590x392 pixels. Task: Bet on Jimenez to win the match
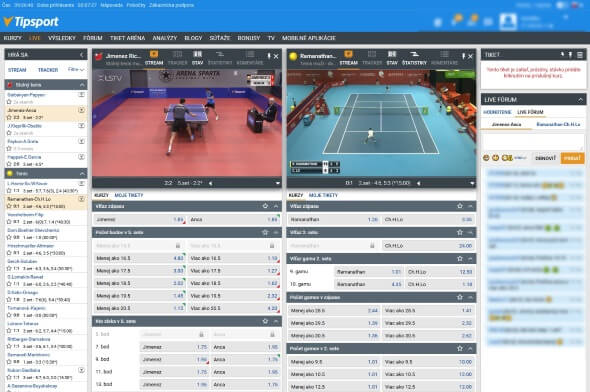[140, 219]
